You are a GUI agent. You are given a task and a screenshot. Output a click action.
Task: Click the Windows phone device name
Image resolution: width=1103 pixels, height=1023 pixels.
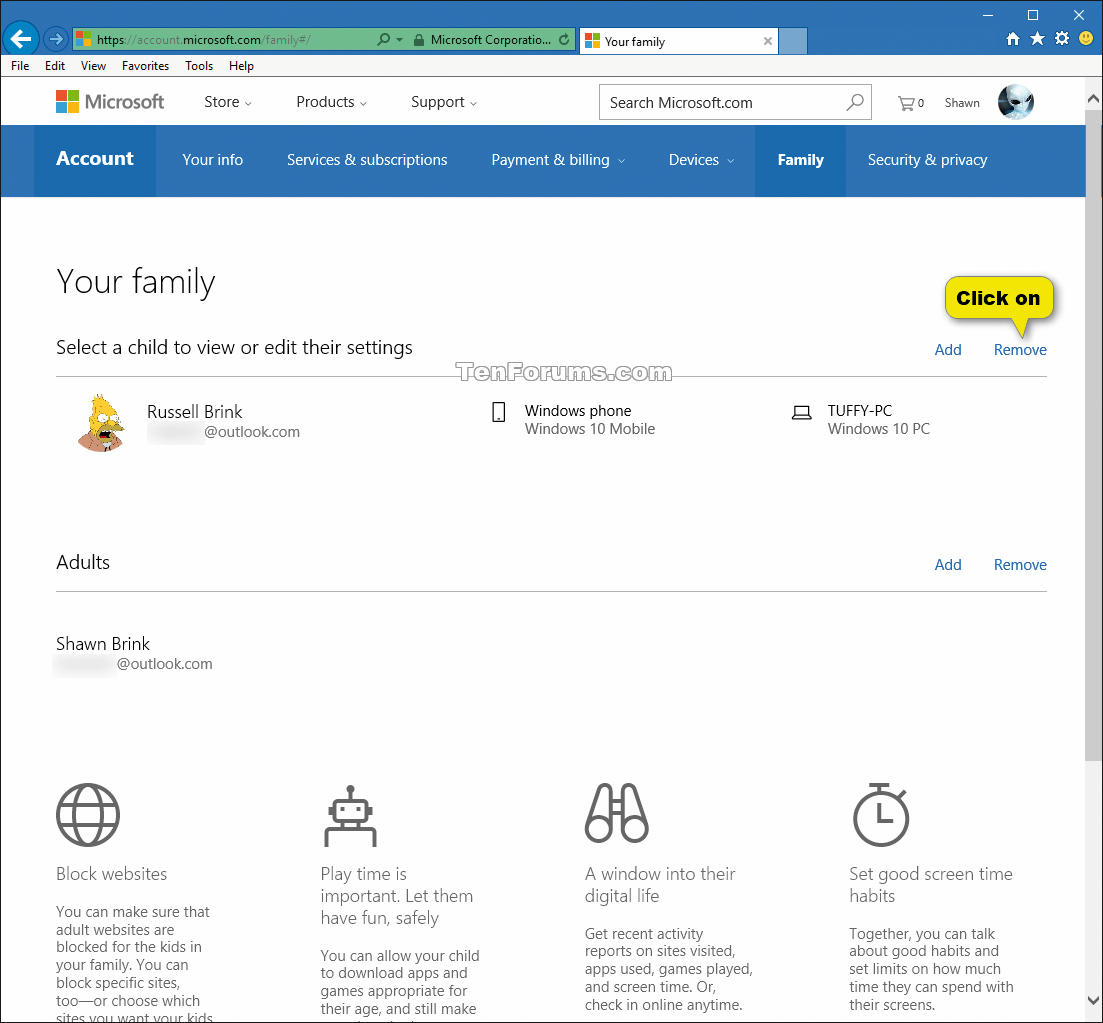point(578,411)
